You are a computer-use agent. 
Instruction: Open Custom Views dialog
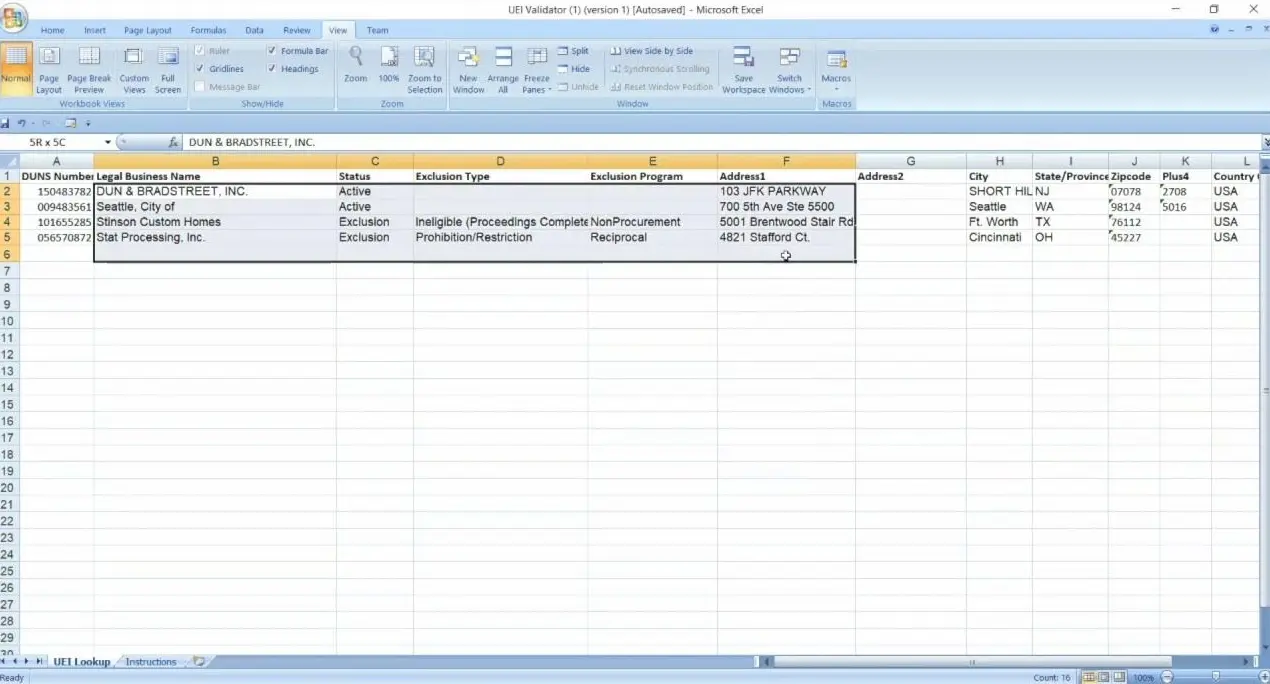pyautogui.click(x=134, y=69)
